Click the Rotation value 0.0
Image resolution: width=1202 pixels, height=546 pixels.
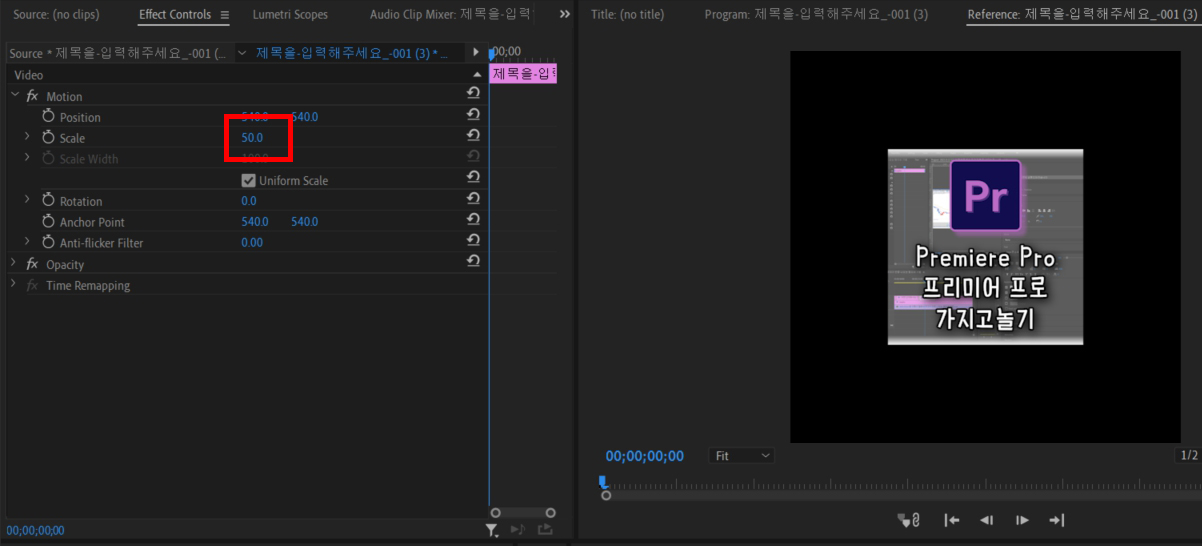[x=249, y=201]
